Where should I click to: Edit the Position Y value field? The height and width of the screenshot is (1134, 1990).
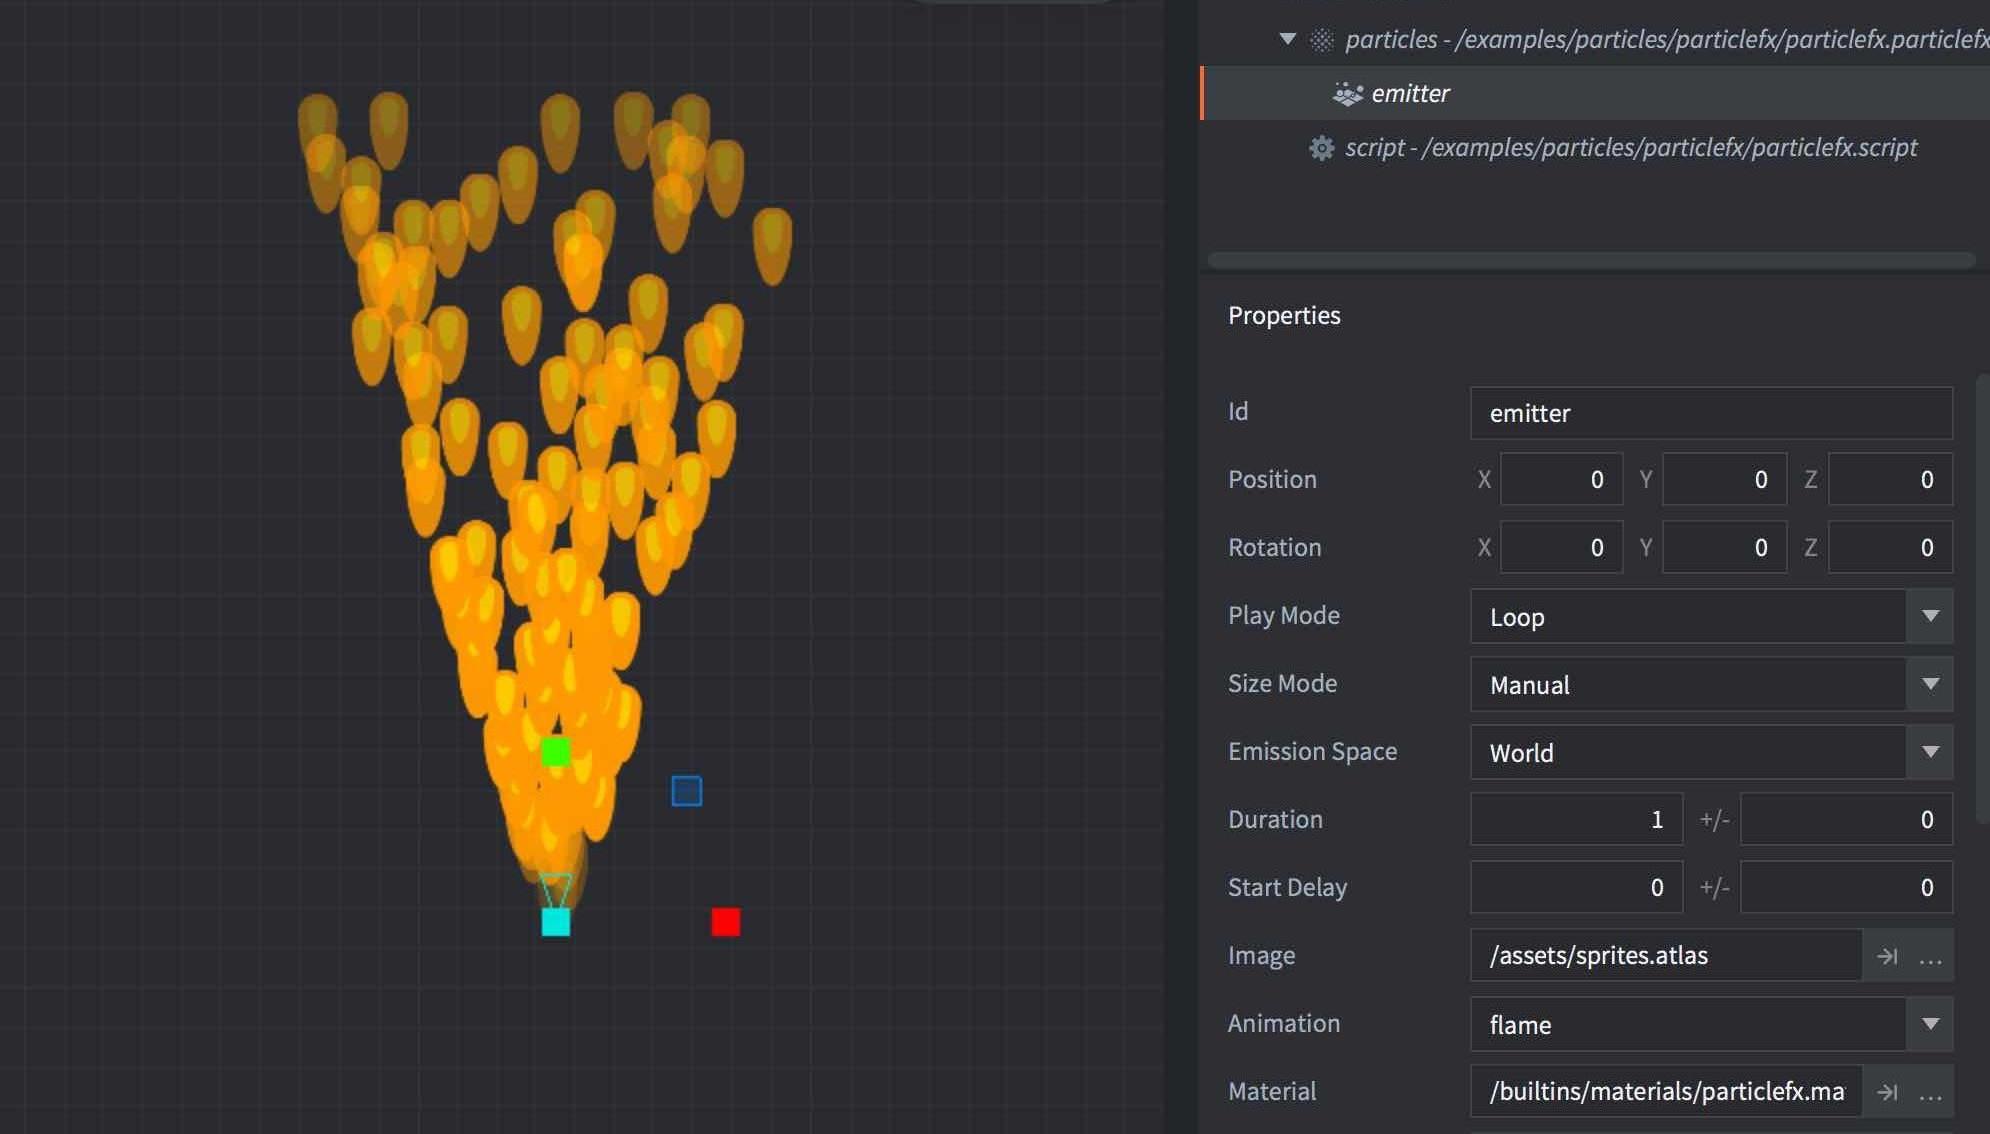pyautogui.click(x=1725, y=480)
